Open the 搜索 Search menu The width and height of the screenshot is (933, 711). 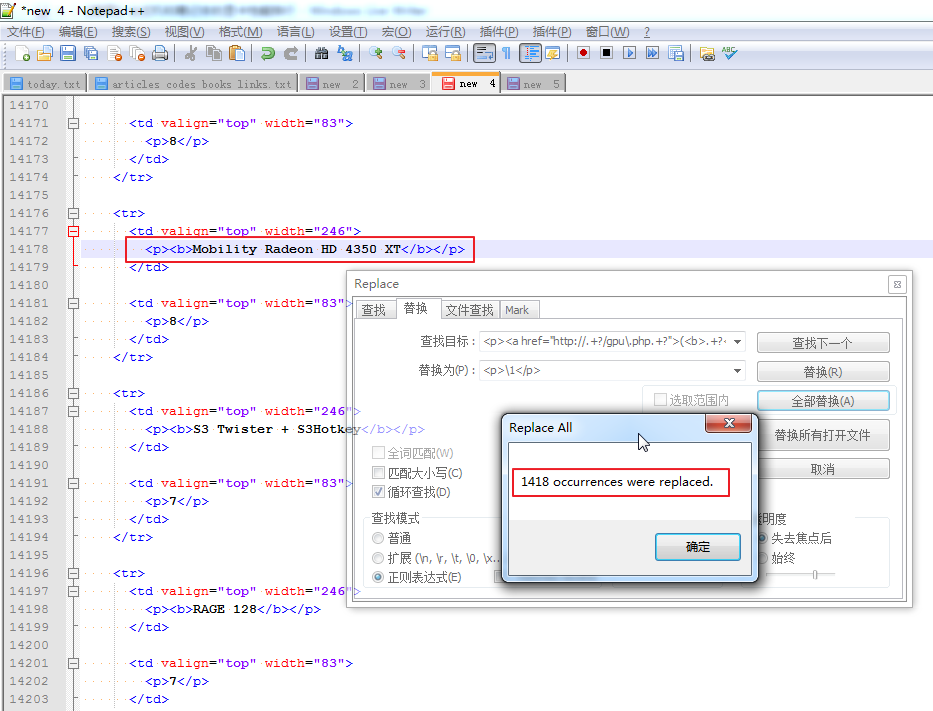tap(131, 32)
